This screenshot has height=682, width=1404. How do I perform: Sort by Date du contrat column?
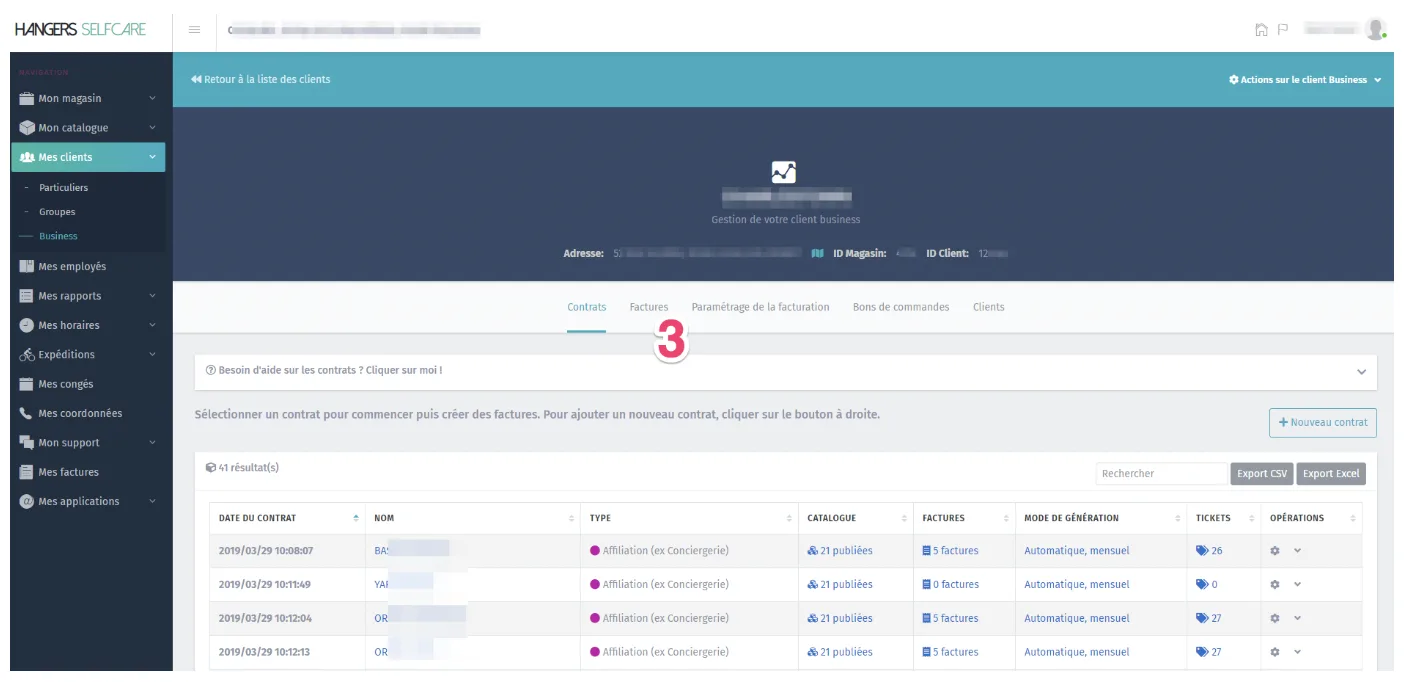pyautogui.click(x=287, y=518)
